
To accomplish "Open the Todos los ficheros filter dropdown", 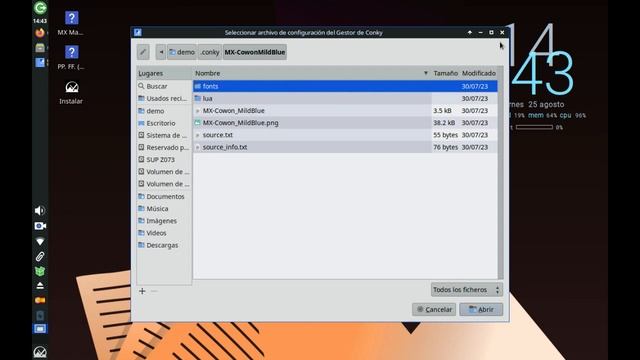I will coord(467,290).
